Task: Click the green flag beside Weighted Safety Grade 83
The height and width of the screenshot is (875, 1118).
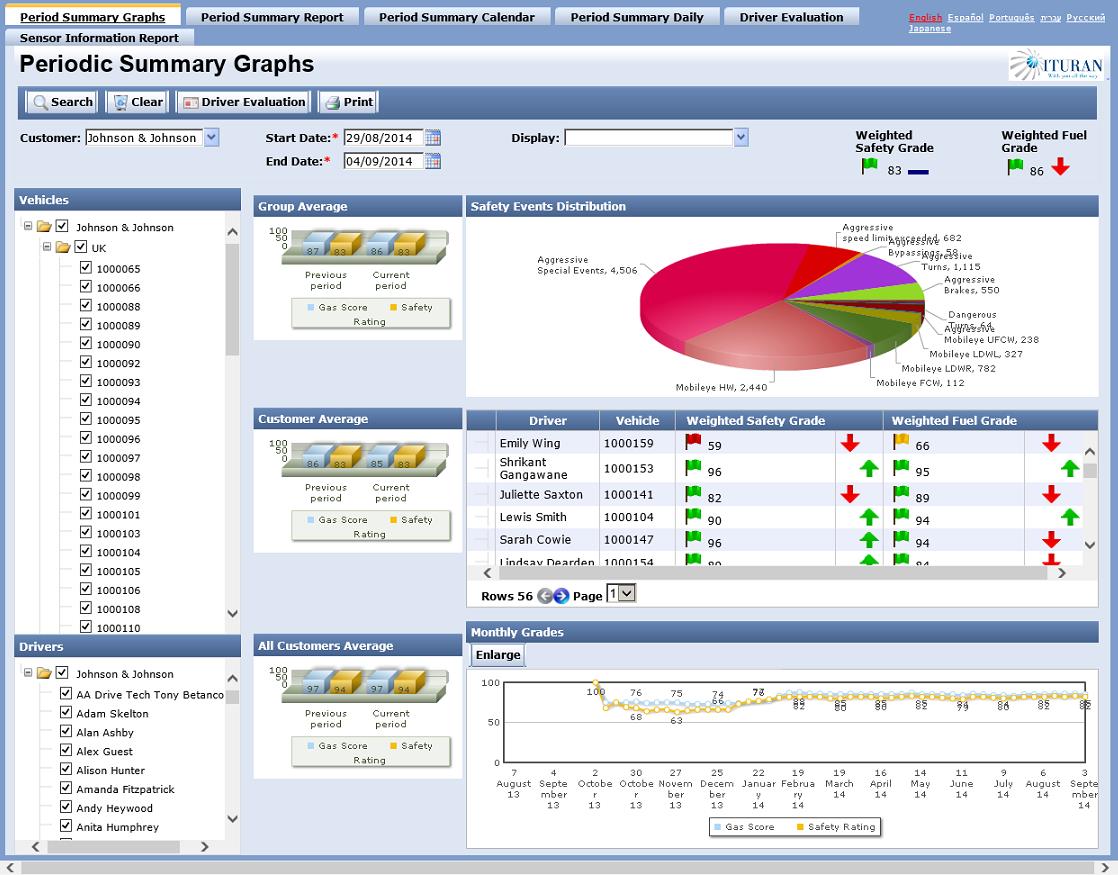Action: click(x=869, y=167)
